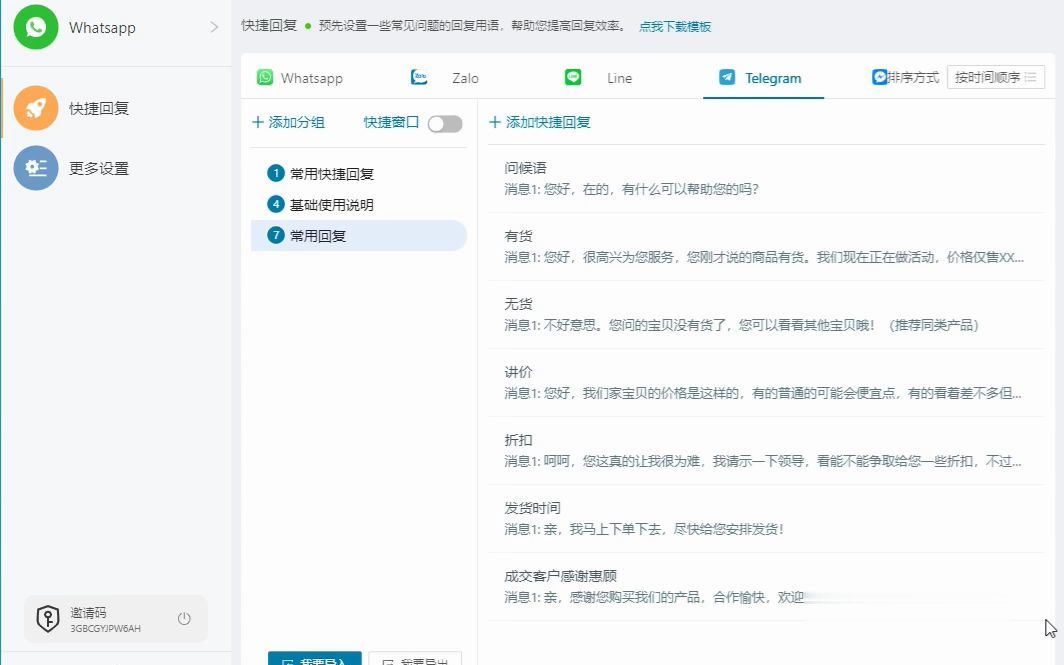Image resolution: width=1064 pixels, height=665 pixels.
Task: Click the power toggle next to 邀请码
Action: [x=184, y=618]
